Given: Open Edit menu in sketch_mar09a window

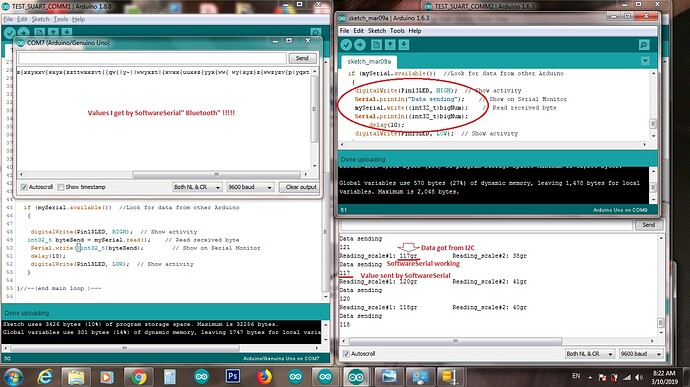Looking at the screenshot, I should click(359, 31).
